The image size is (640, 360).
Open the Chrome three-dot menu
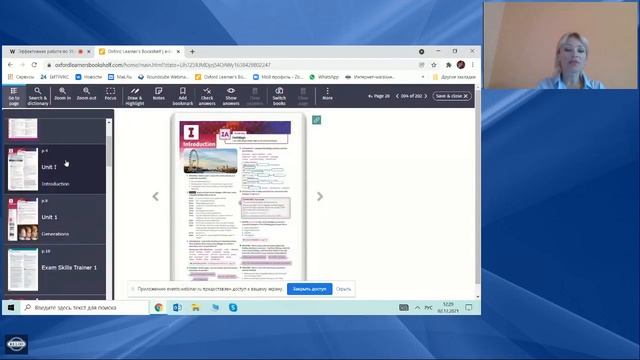point(473,65)
